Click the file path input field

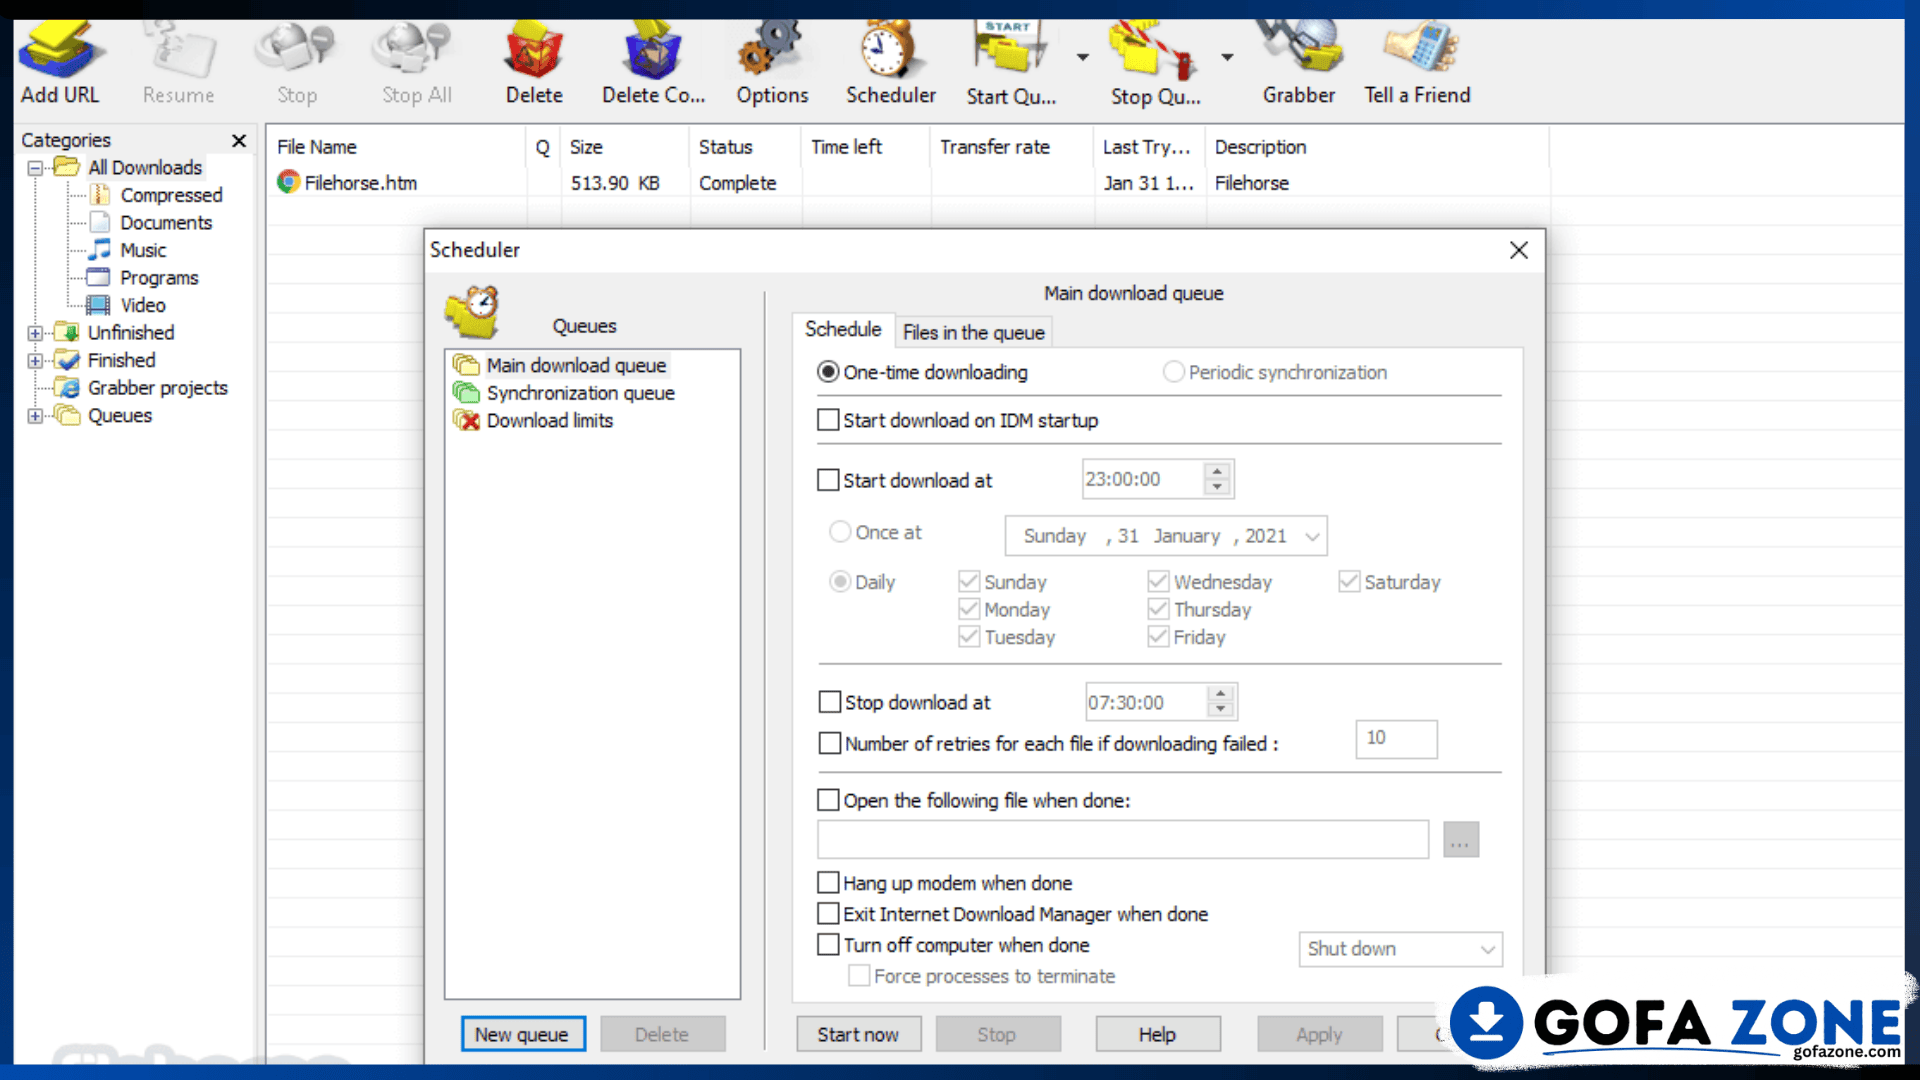(x=1123, y=840)
